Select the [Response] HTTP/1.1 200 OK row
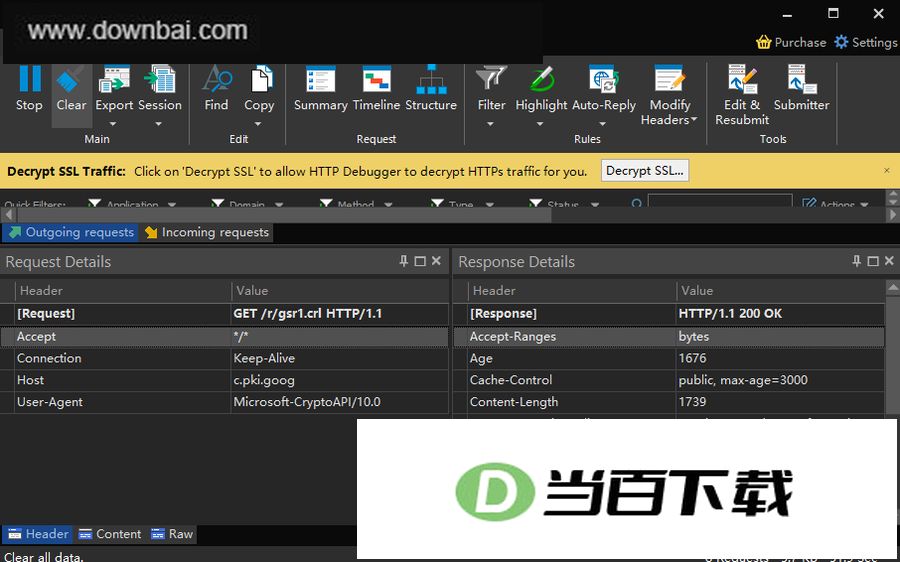Image resolution: width=900 pixels, height=562 pixels. [x=669, y=314]
